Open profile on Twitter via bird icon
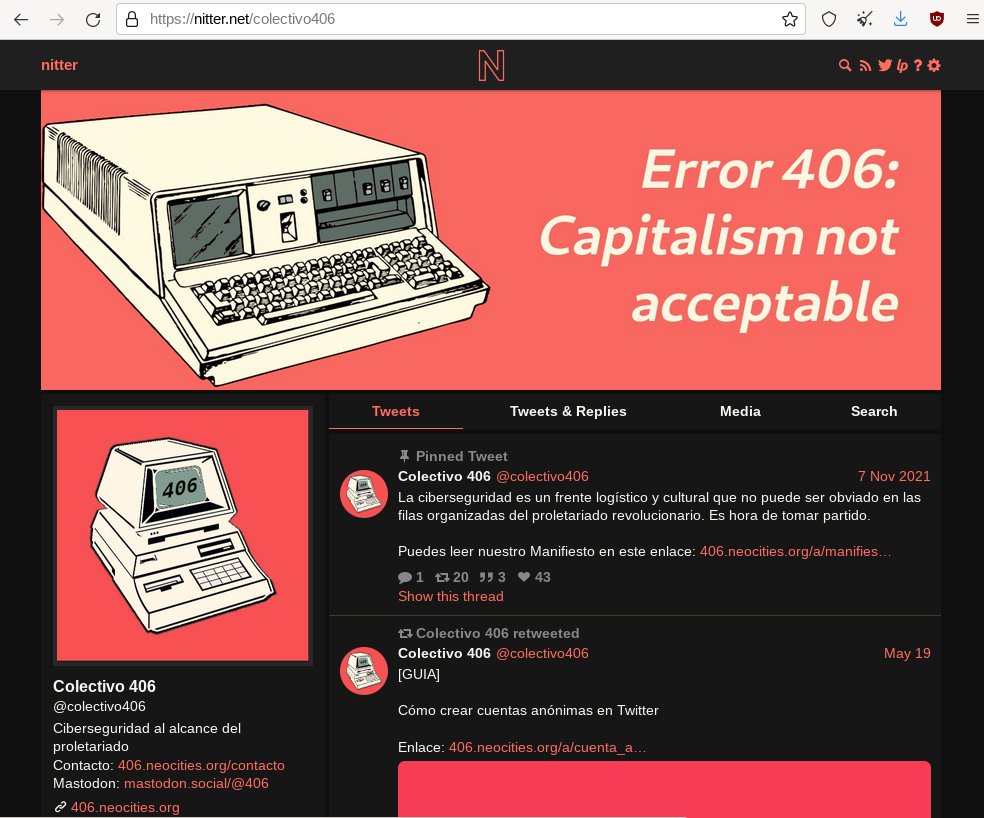Screen dimensions: 984x818 tap(885, 65)
